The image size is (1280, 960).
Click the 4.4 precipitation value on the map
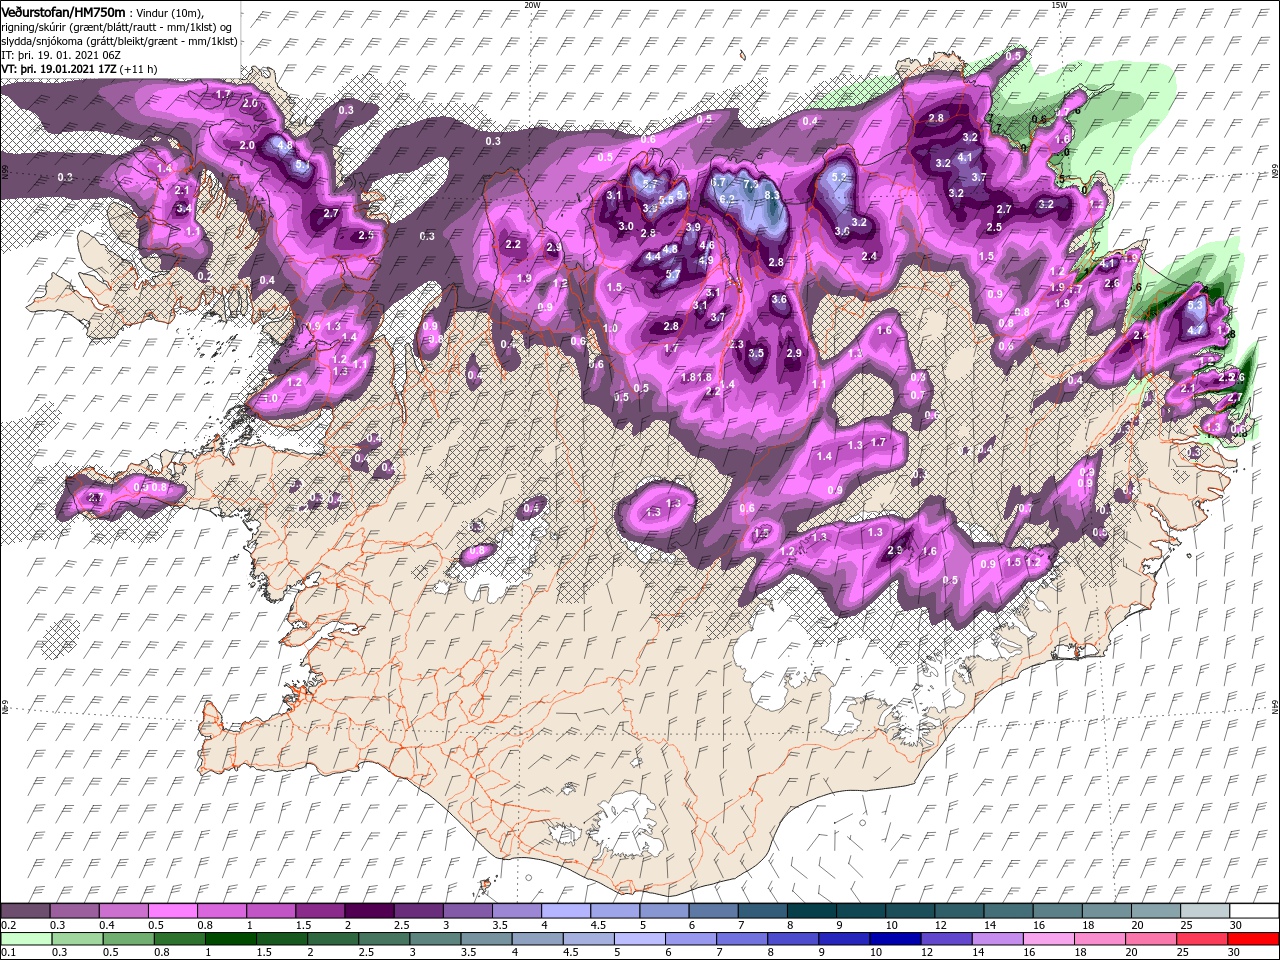tap(653, 257)
